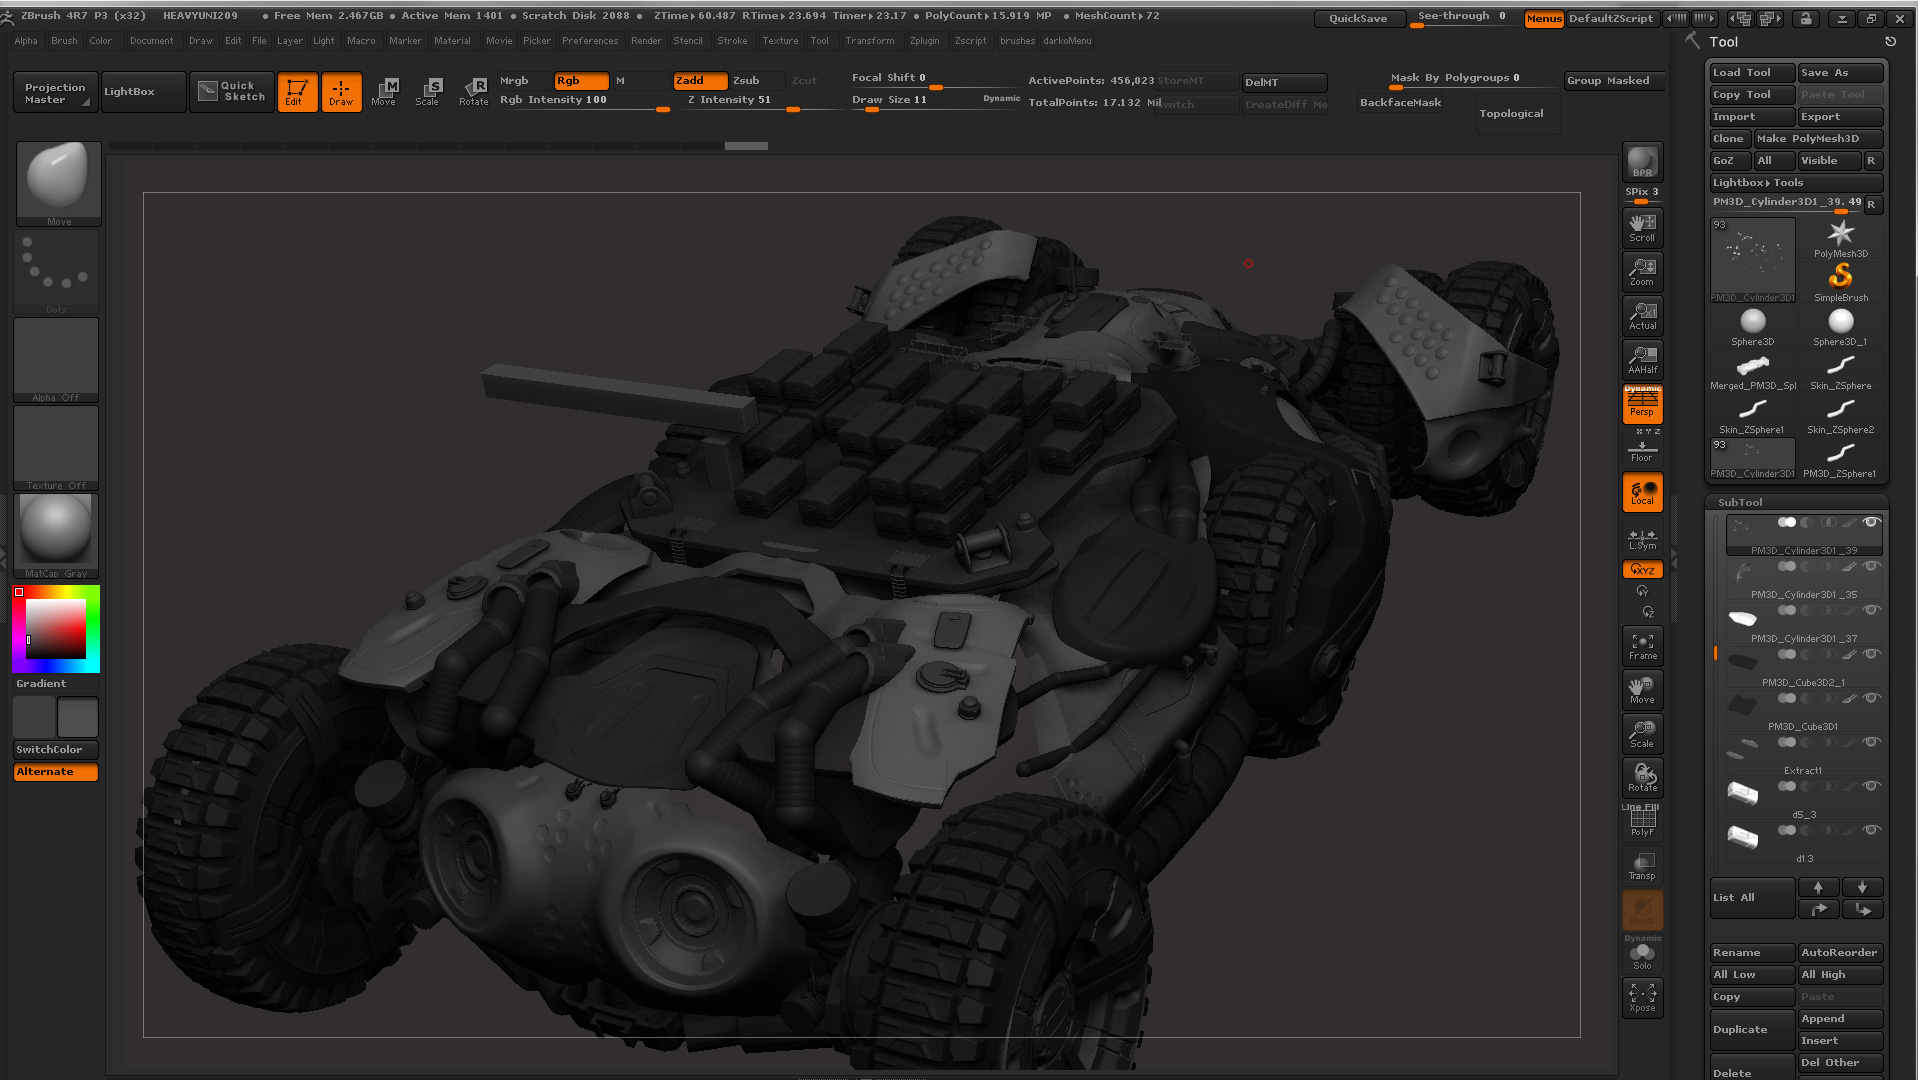Click Duplicate subtool button
This screenshot has width=1918, height=1080.
click(1752, 1030)
